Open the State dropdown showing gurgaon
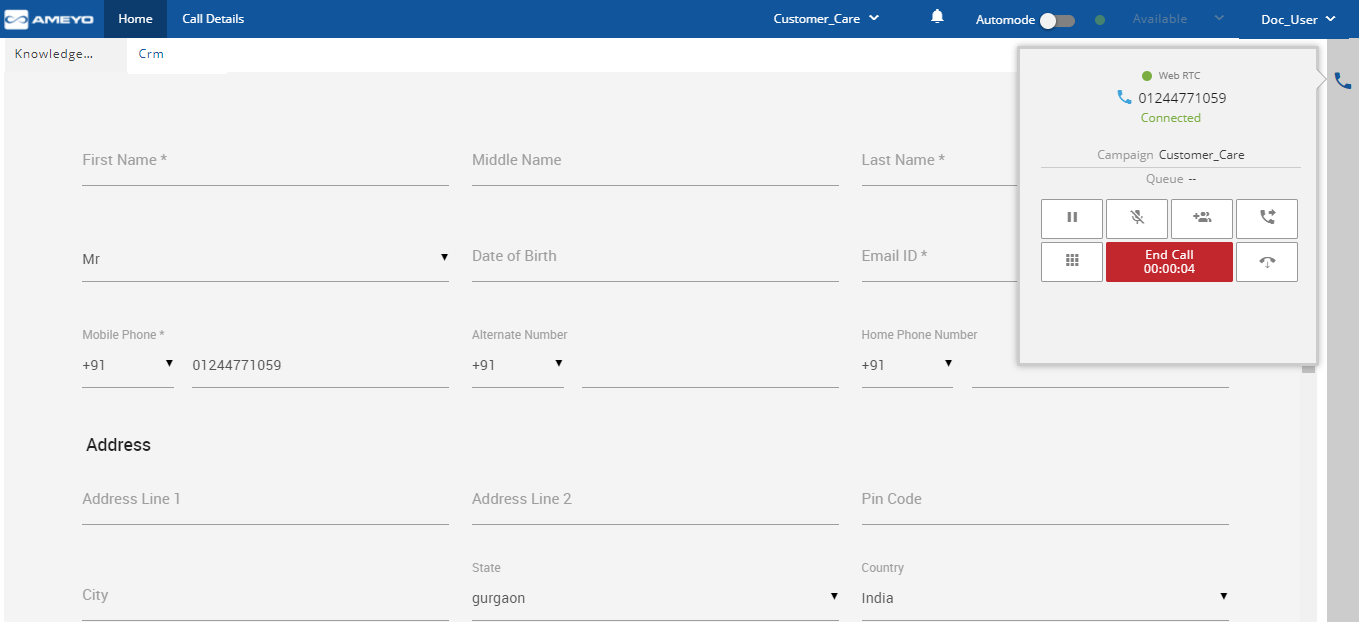The width and height of the screenshot is (1359, 622). pos(654,598)
